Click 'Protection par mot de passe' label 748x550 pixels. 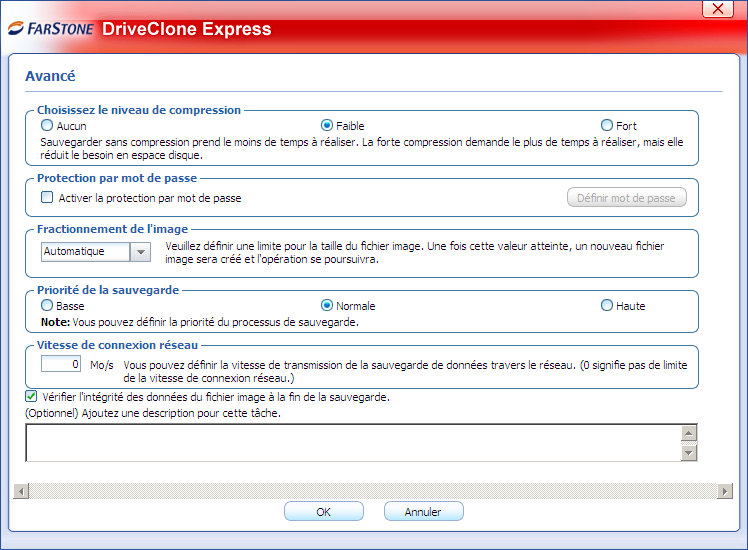(x=117, y=178)
